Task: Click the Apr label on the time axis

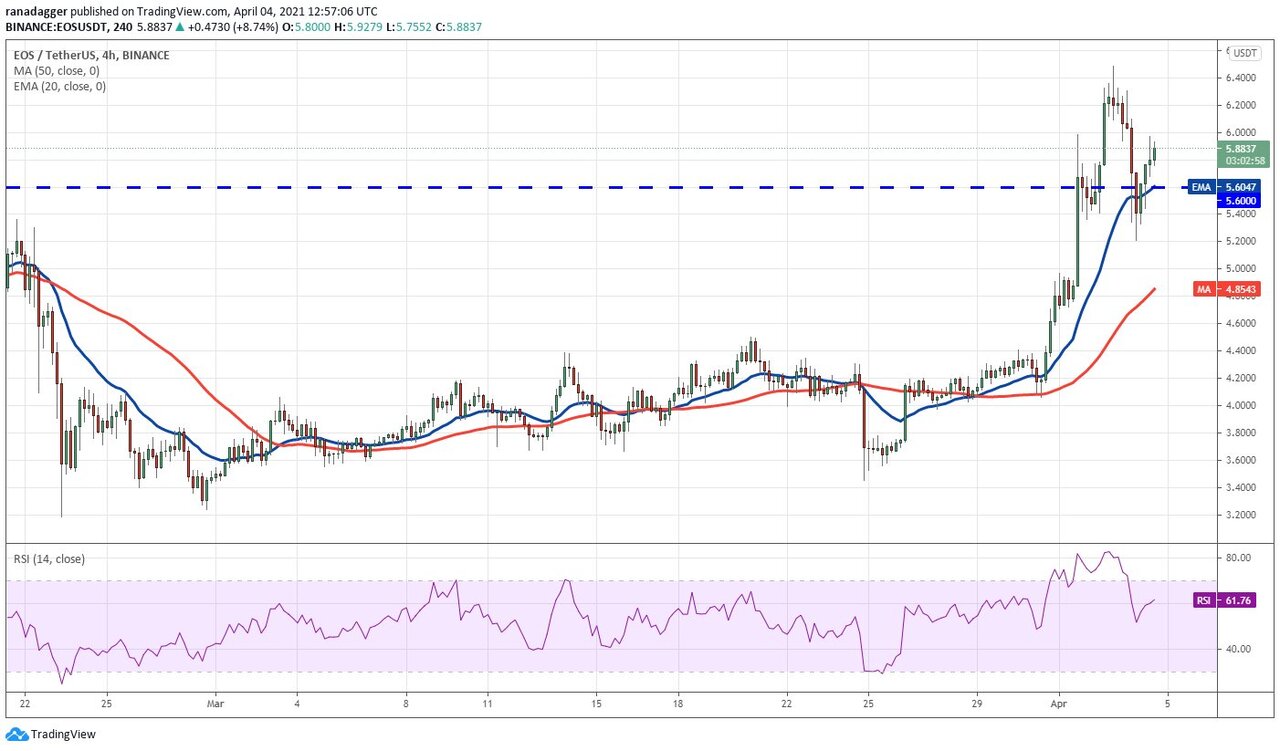Action: (1060, 703)
